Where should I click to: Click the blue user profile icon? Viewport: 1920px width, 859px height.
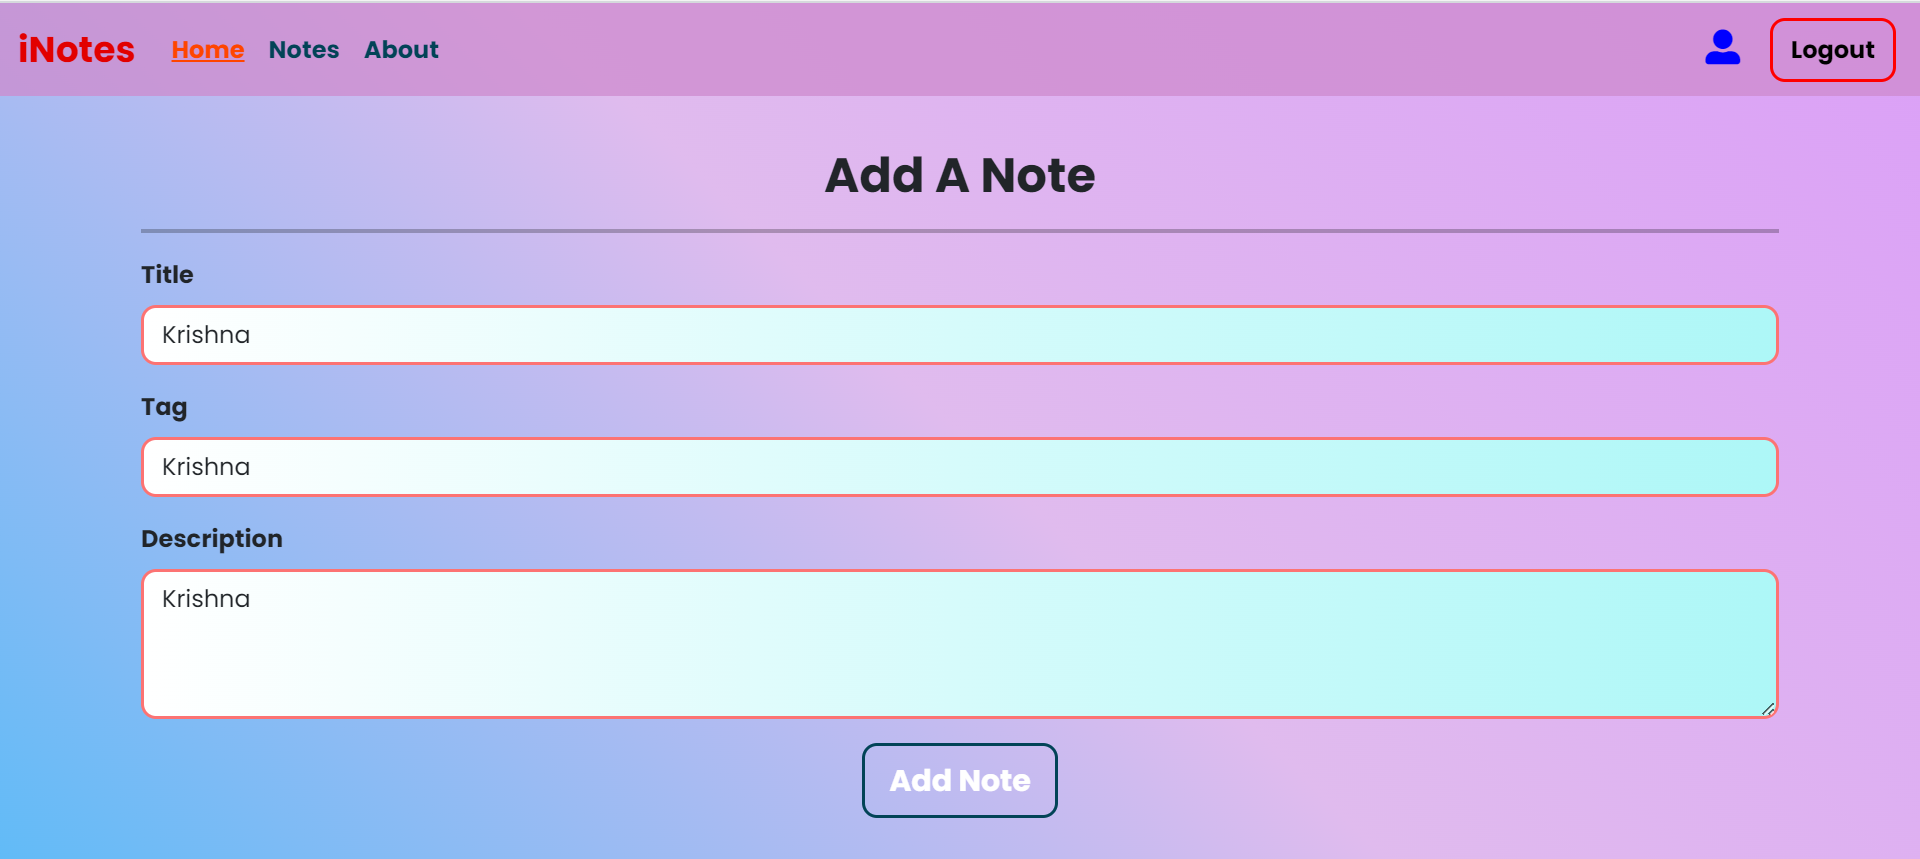pyautogui.click(x=1722, y=47)
